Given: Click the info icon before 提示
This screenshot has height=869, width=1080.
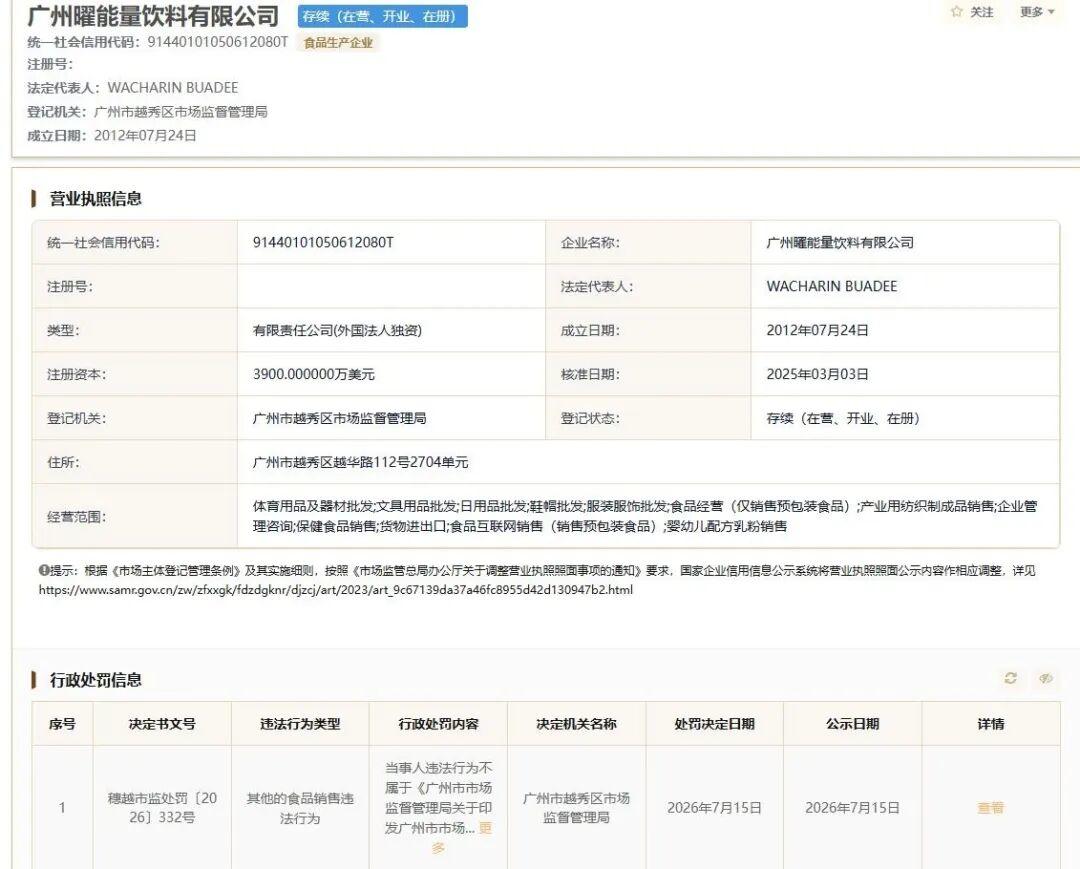Looking at the screenshot, I should [x=43, y=570].
